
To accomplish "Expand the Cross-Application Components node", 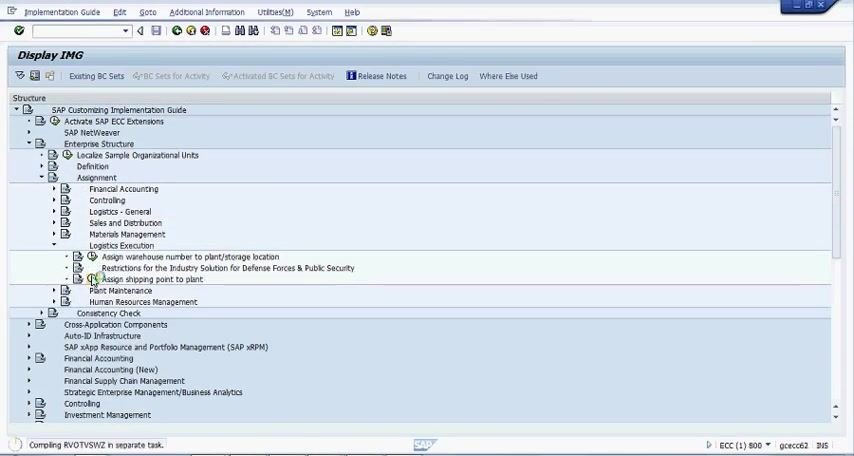I will point(29,324).
